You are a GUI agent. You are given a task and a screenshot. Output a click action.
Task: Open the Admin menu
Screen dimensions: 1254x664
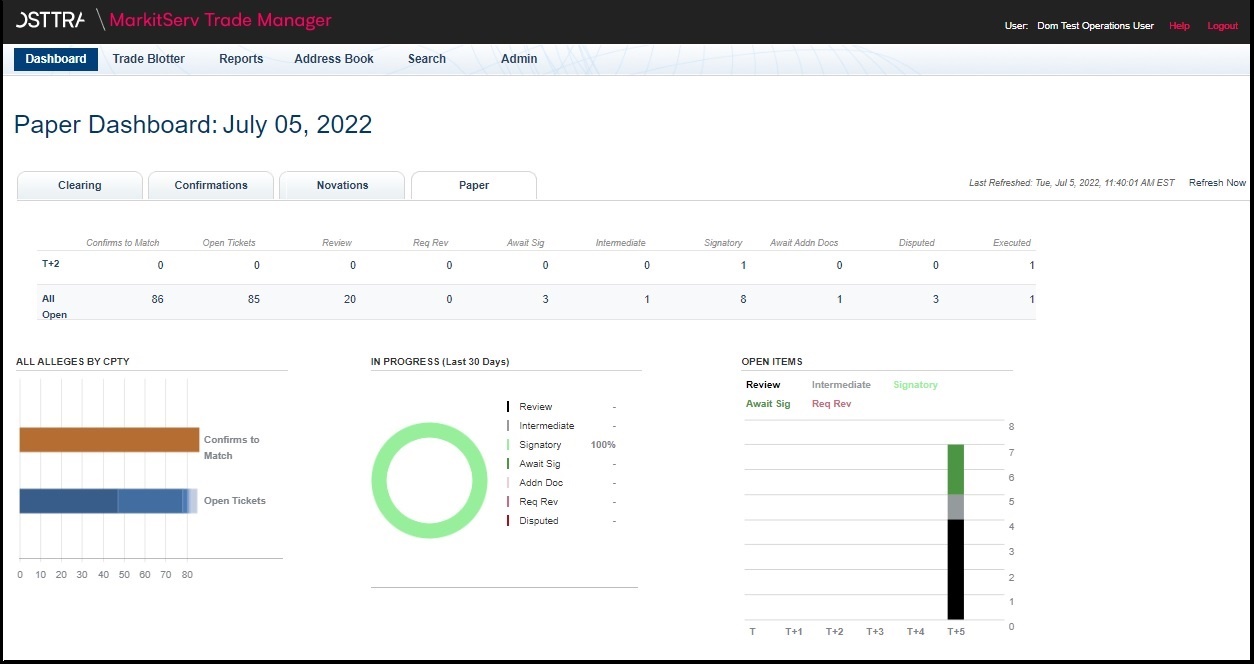519,59
